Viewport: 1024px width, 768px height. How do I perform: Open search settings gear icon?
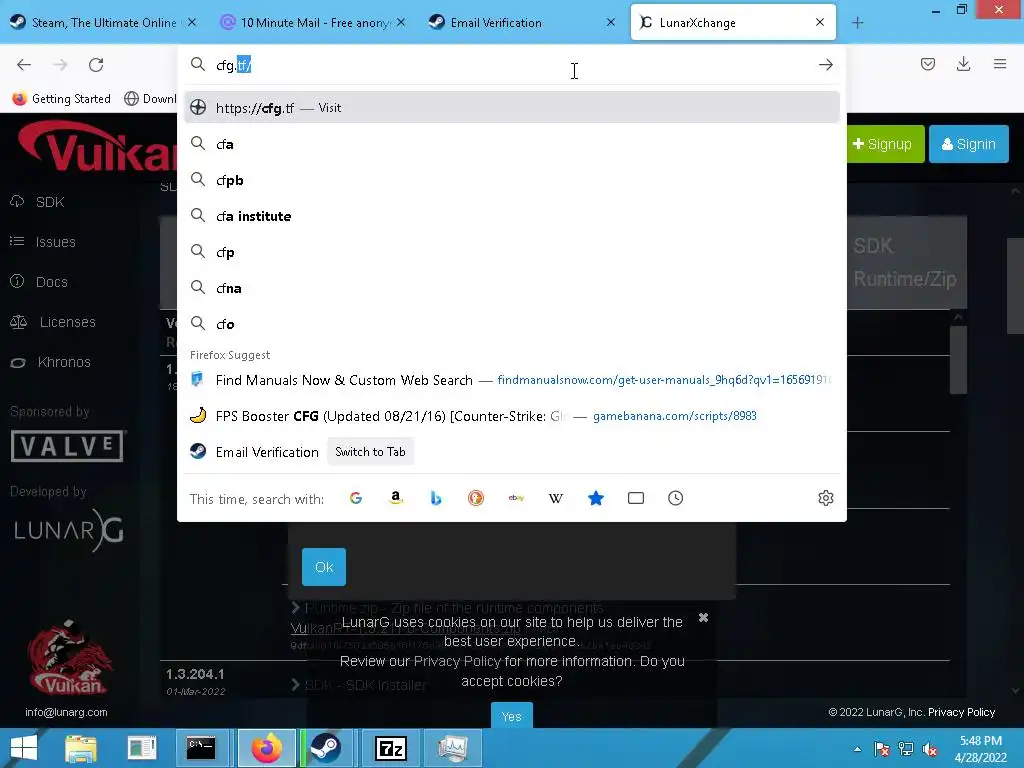825,498
